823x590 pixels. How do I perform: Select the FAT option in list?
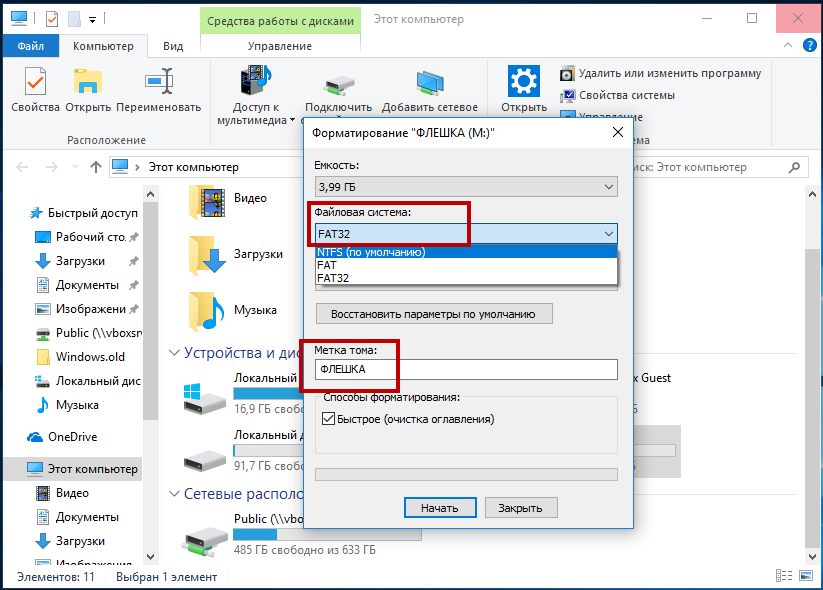pyautogui.click(x=466, y=265)
